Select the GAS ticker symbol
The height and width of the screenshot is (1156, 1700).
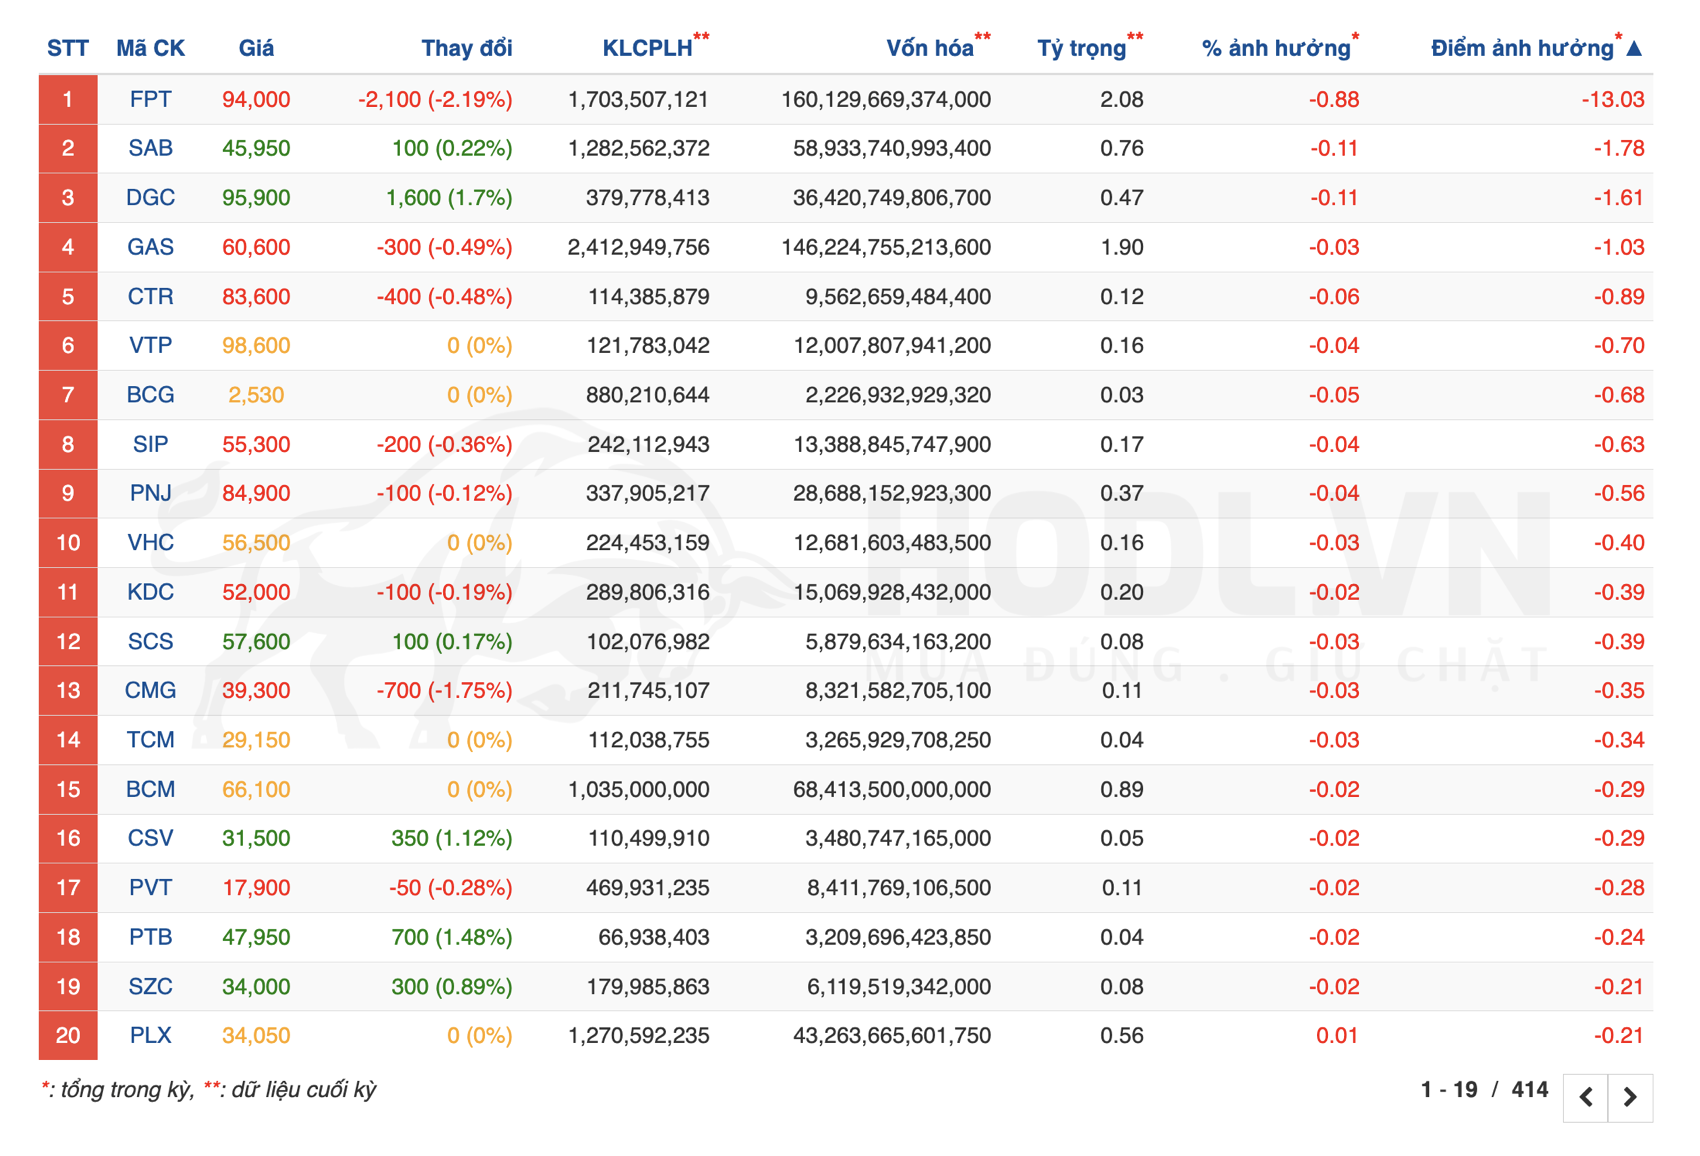tap(150, 247)
